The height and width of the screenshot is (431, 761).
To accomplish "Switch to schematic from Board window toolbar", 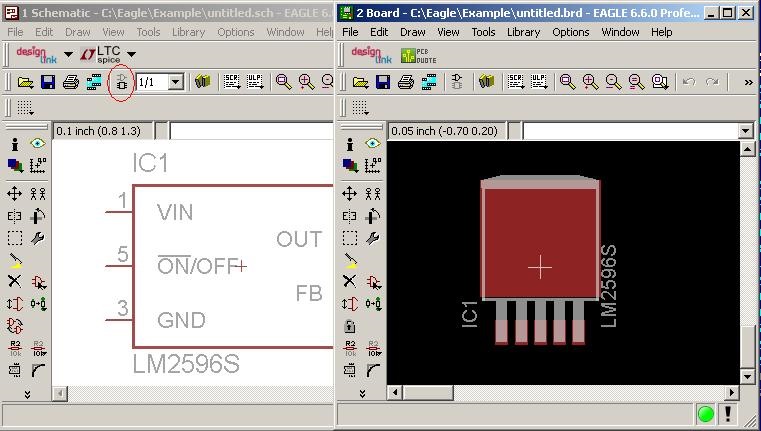I will coord(457,82).
